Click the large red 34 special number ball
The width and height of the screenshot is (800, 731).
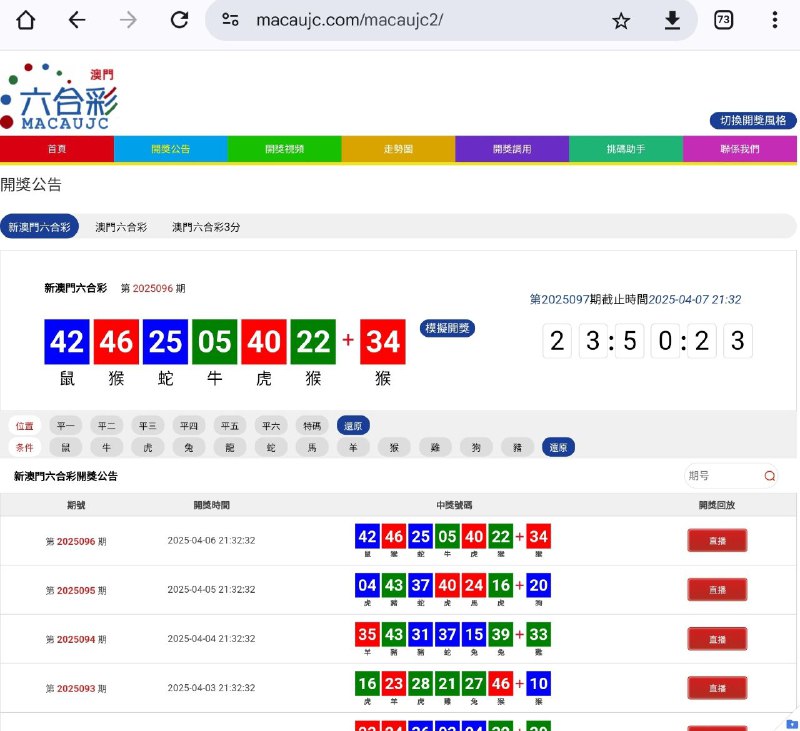pyautogui.click(x=383, y=341)
